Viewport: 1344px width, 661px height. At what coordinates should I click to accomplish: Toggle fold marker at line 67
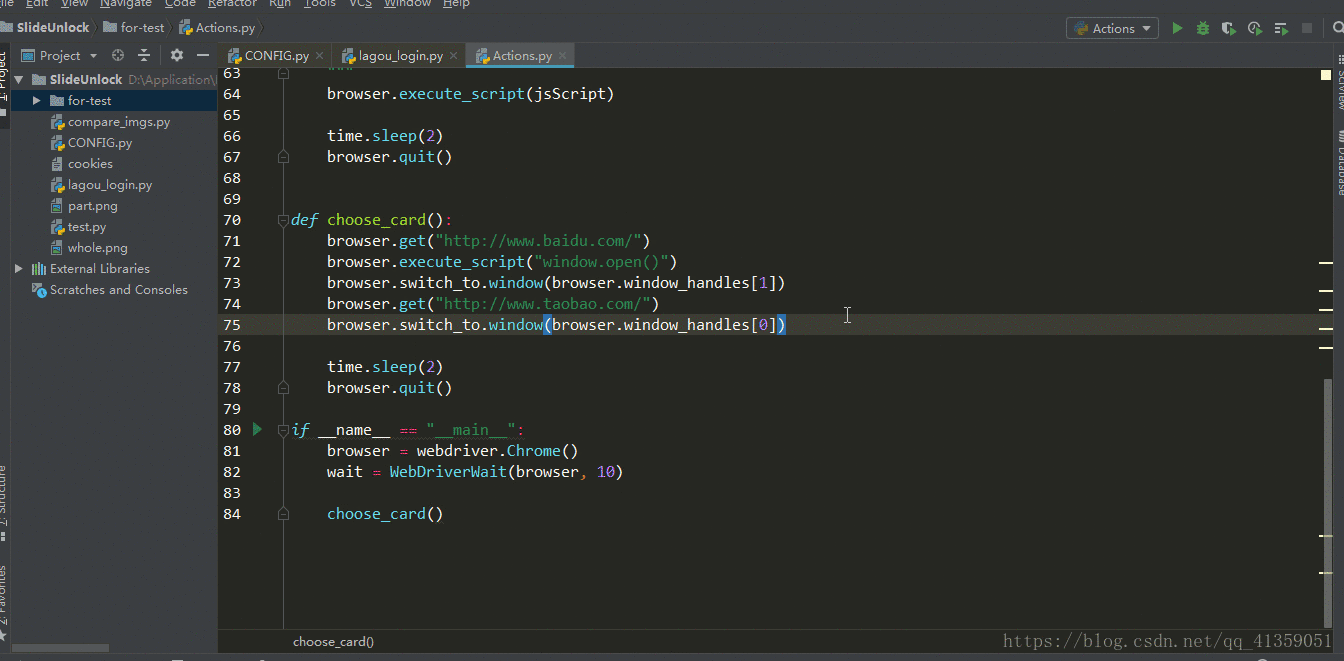[283, 157]
